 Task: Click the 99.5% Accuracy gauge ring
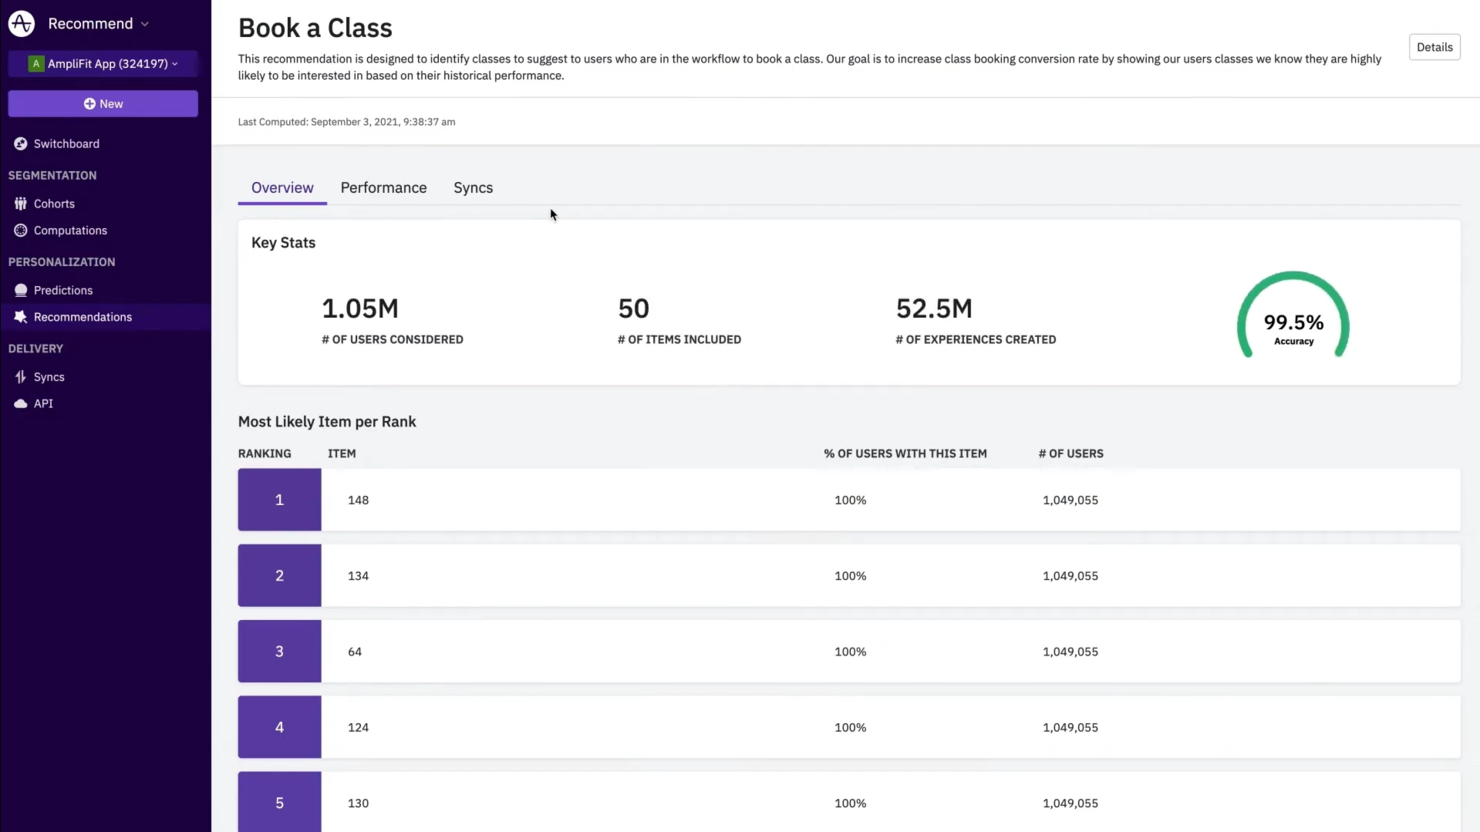(1293, 316)
